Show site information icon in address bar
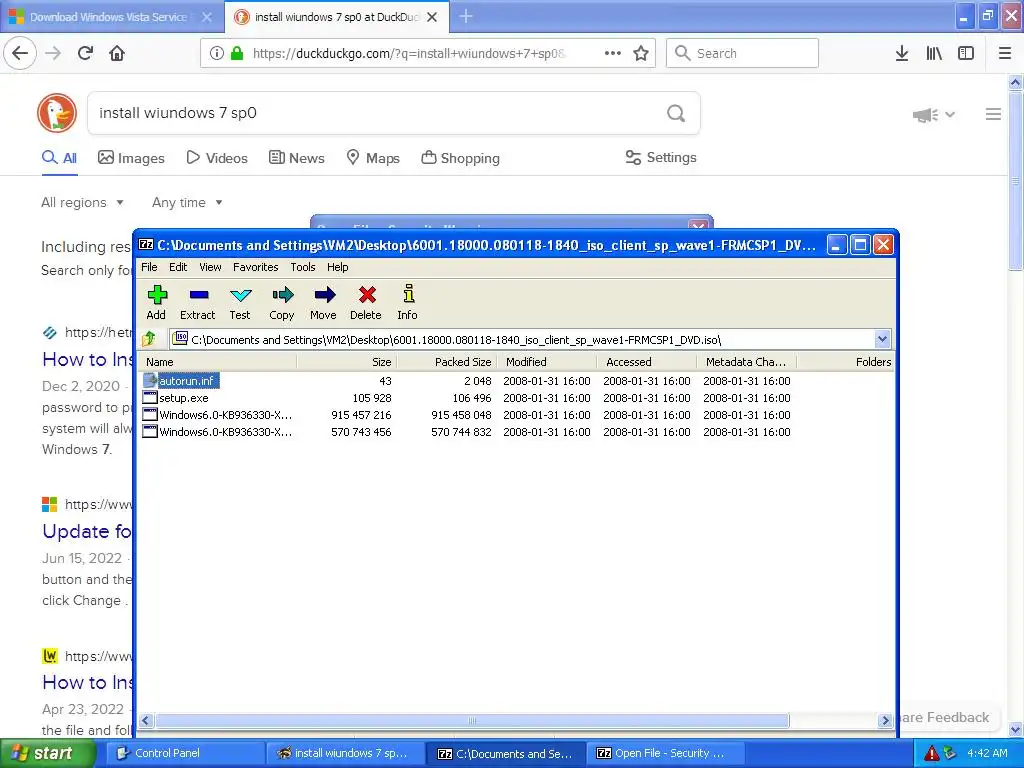 tap(217, 53)
